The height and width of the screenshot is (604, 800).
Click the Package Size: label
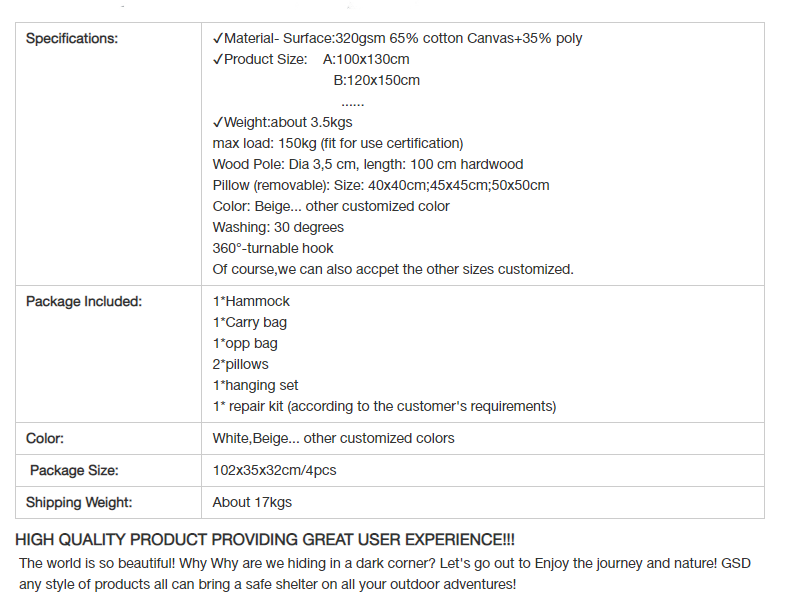(x=74, y=470)
